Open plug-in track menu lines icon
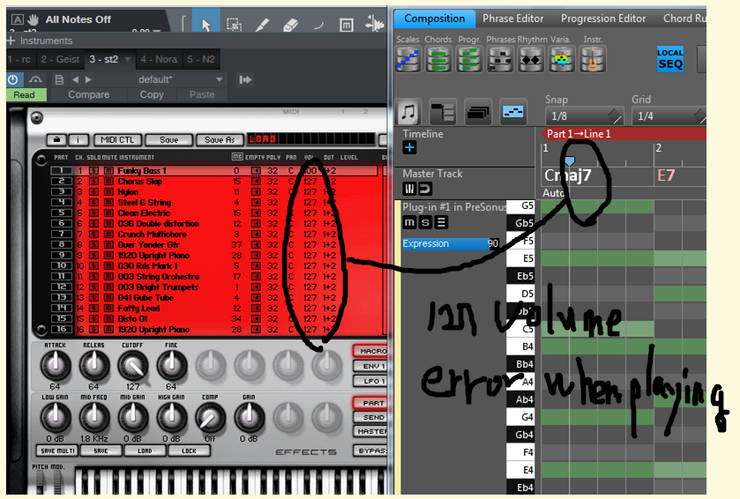This screenshot has width=740, height=499. (441, 222)
